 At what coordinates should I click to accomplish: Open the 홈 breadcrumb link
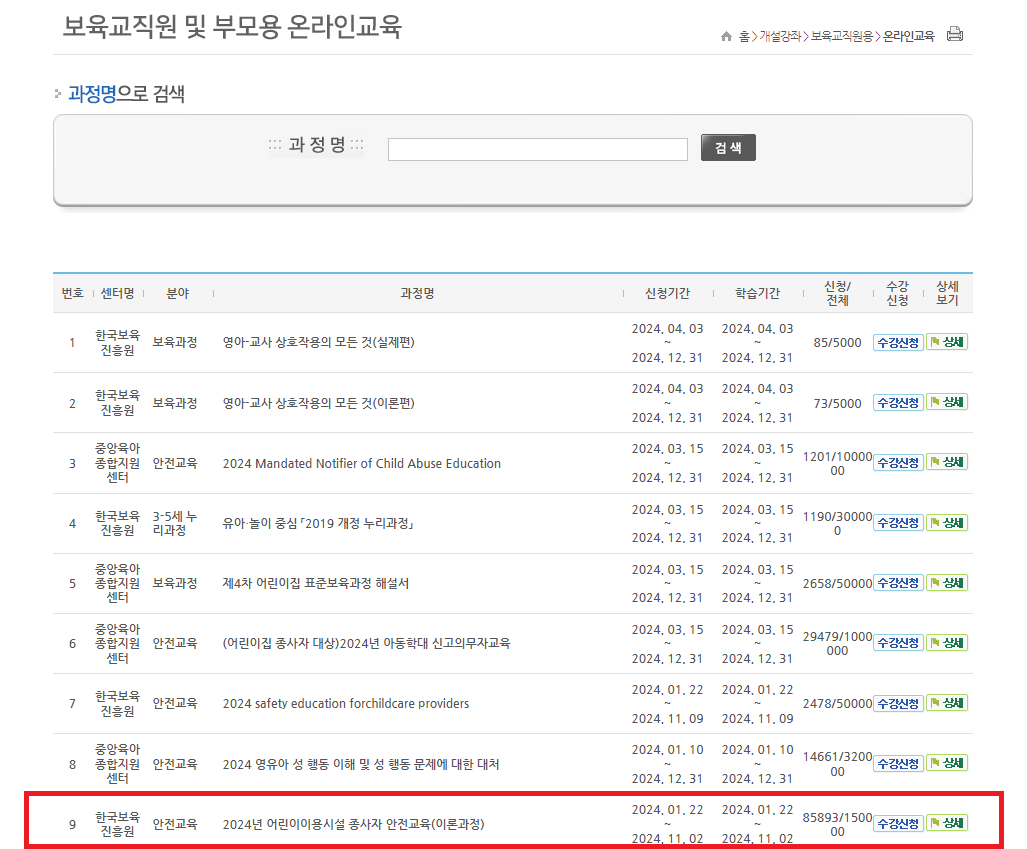tap(743, 34)
